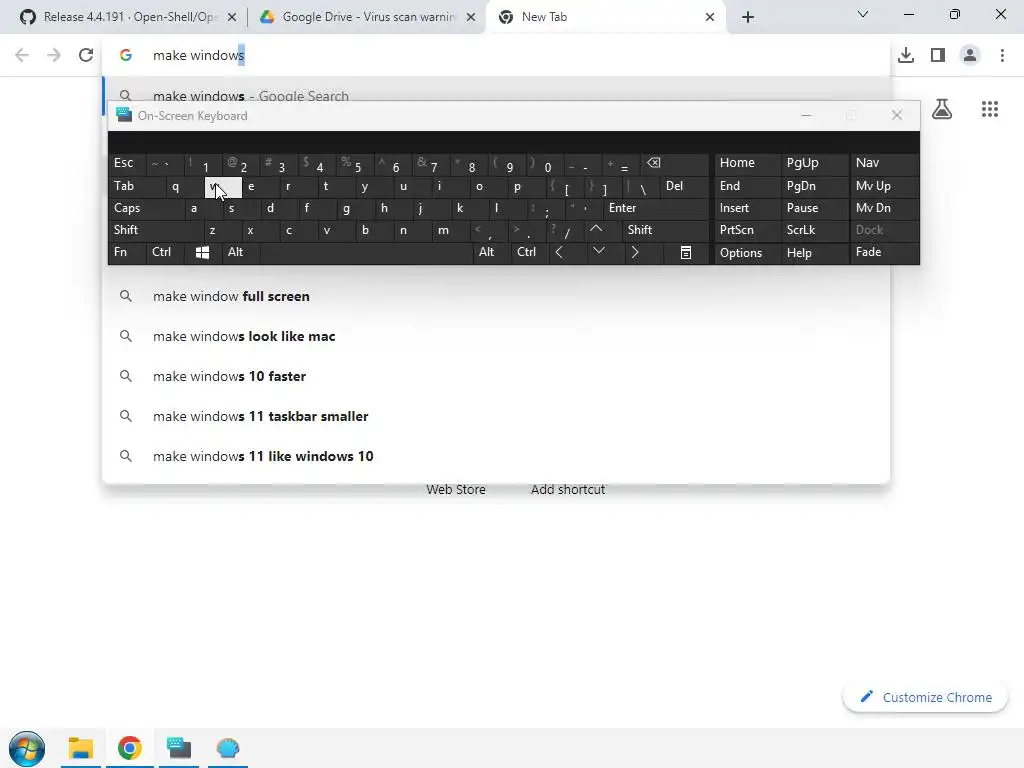Click the Mv Up key on keyboard
This screenshot has height=768, width=1024.
(884, 186)
